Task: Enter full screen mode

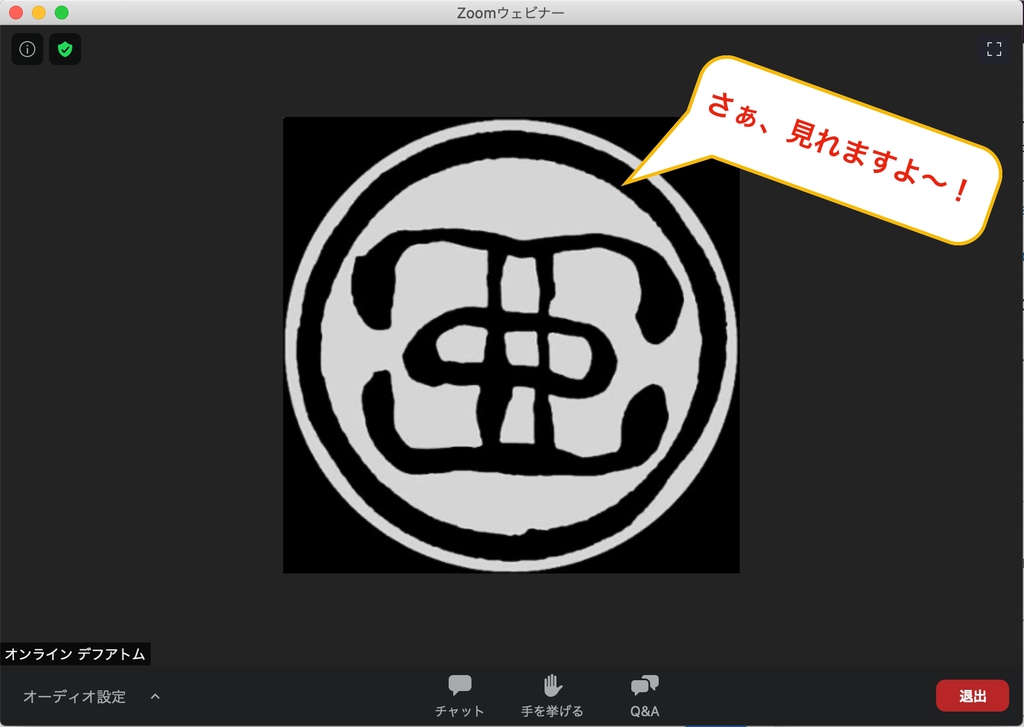Action: (994, 49)
